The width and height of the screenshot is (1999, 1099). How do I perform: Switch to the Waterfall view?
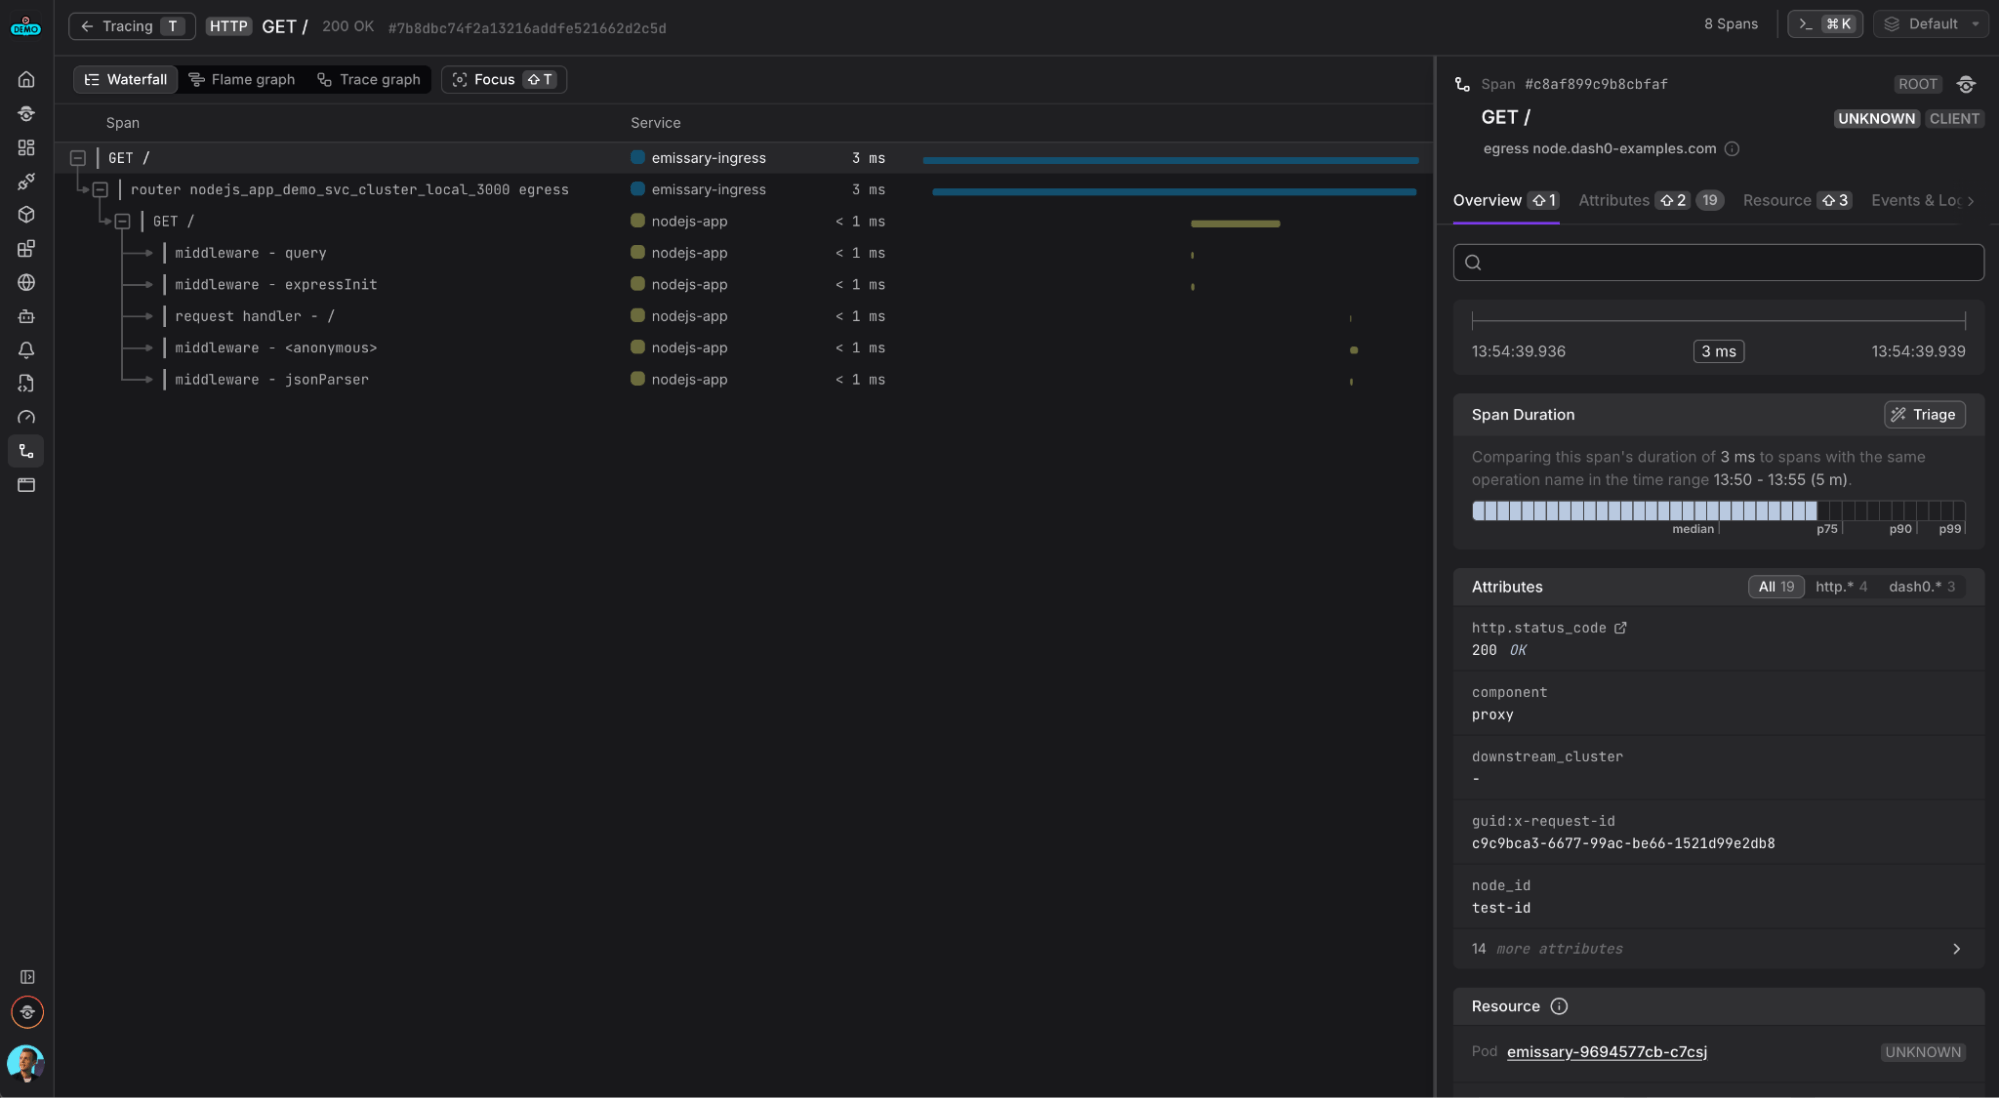(x=126, y=79)
